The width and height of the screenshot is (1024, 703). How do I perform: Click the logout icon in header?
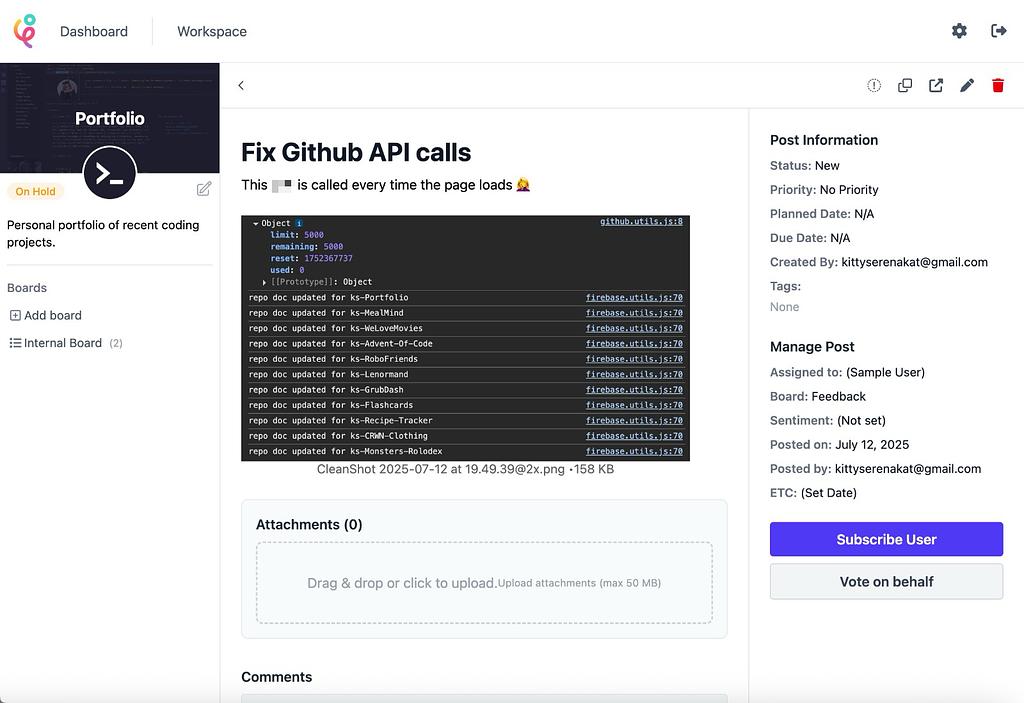pyautogui.click(x=998, y=31)
